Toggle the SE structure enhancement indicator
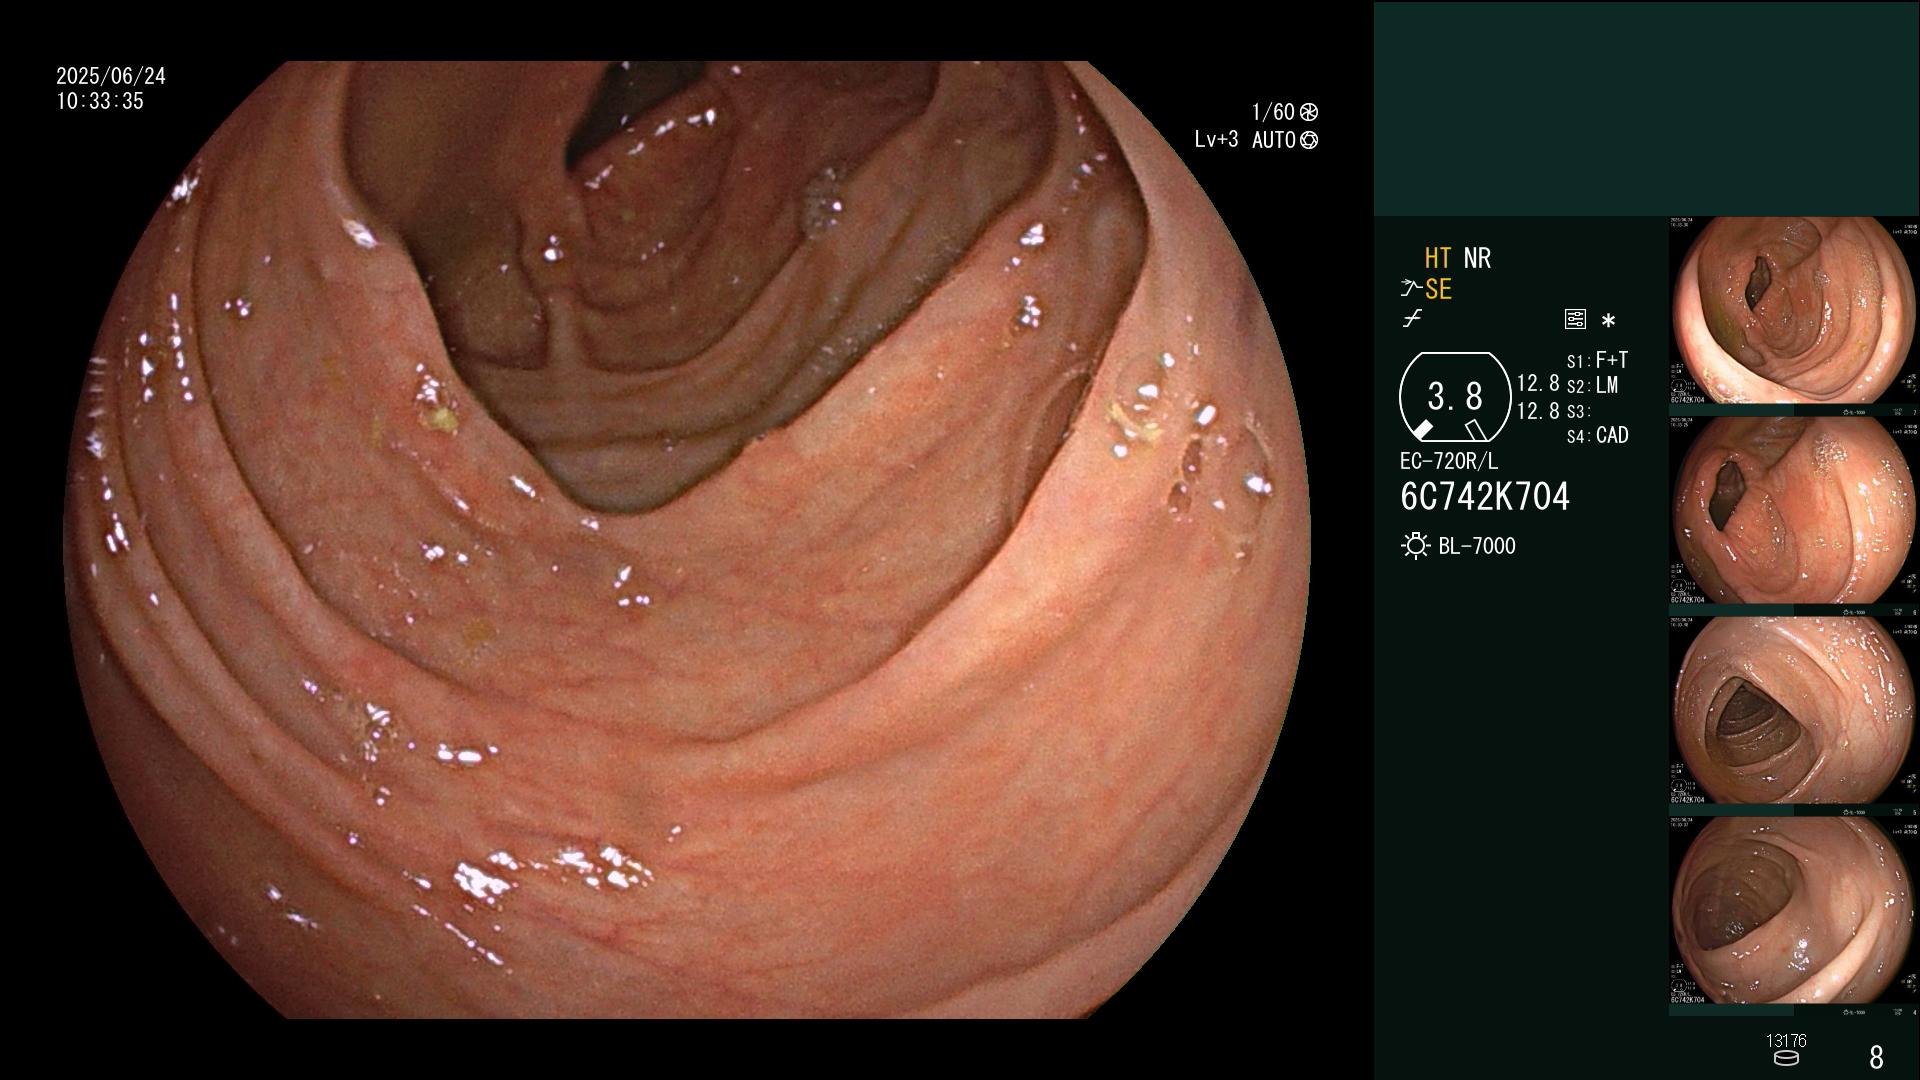Image resolution: width=1920 pixels, height=1080 pixels. [1438, 289]
